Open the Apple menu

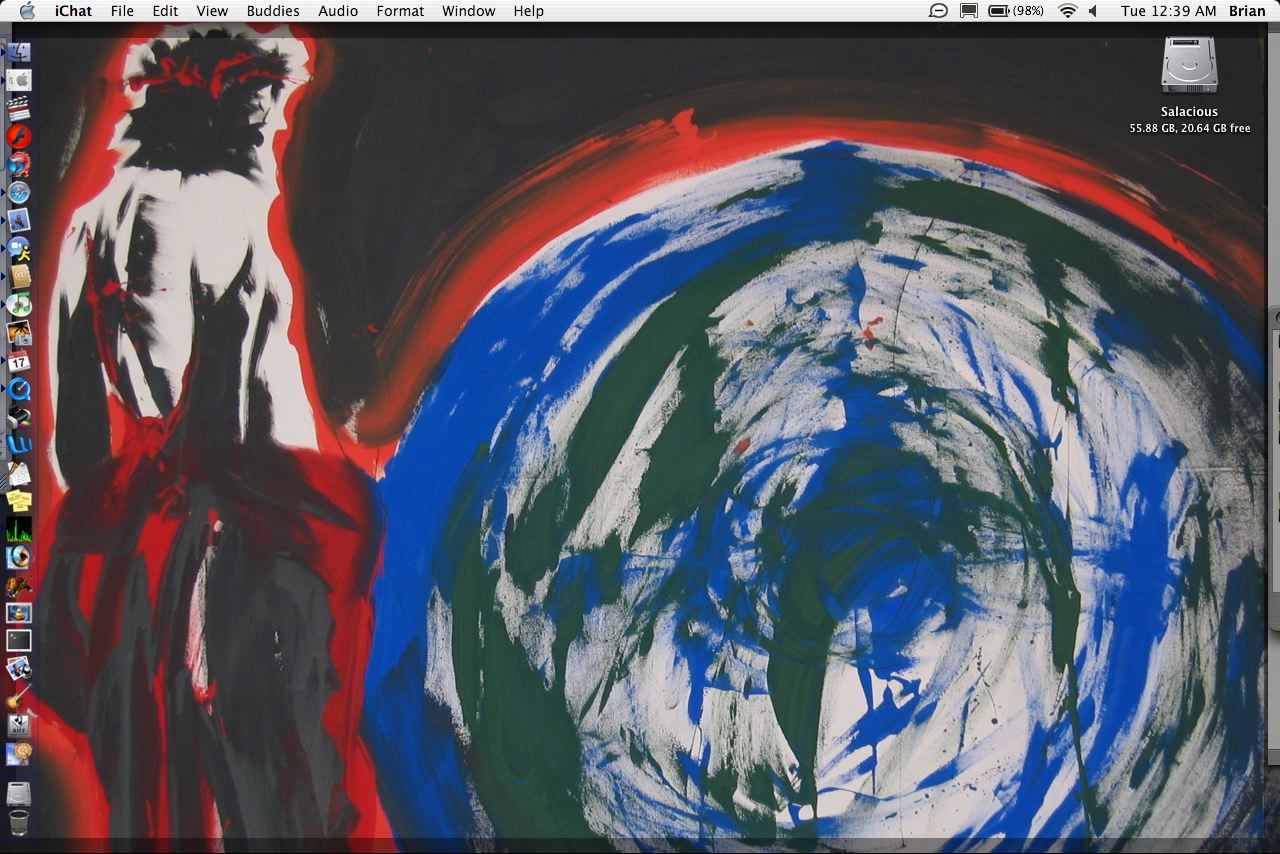(27, 11)
